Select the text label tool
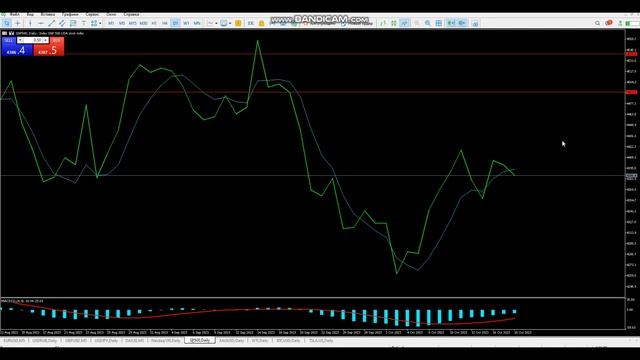Image resolution: width=640 pixels, height=360 pixels. point(84,23)
